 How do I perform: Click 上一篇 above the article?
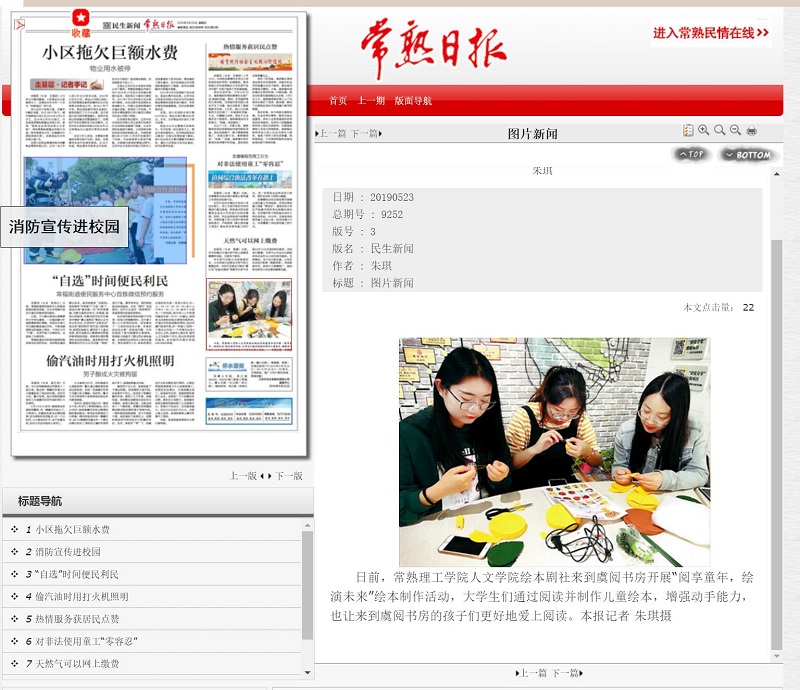point(331,134)
